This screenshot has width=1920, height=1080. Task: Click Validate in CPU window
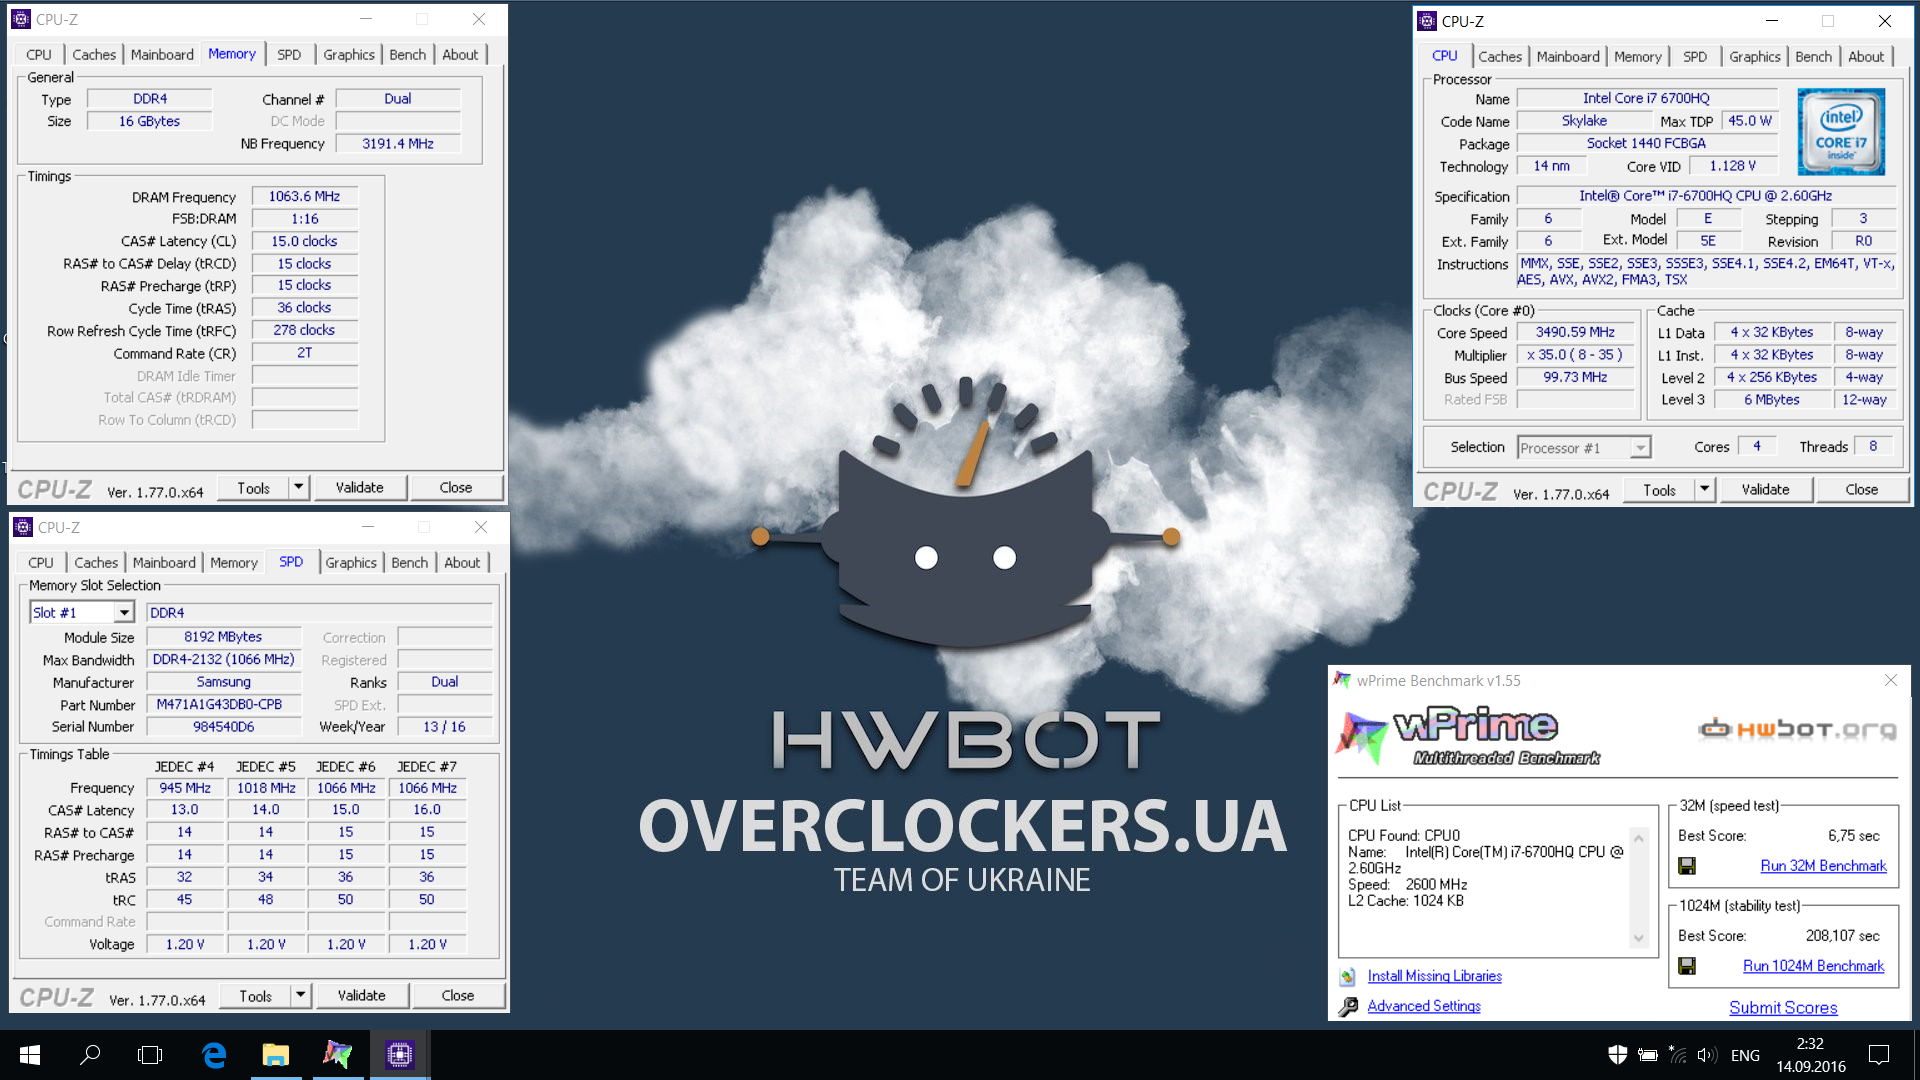point(1766,490)
